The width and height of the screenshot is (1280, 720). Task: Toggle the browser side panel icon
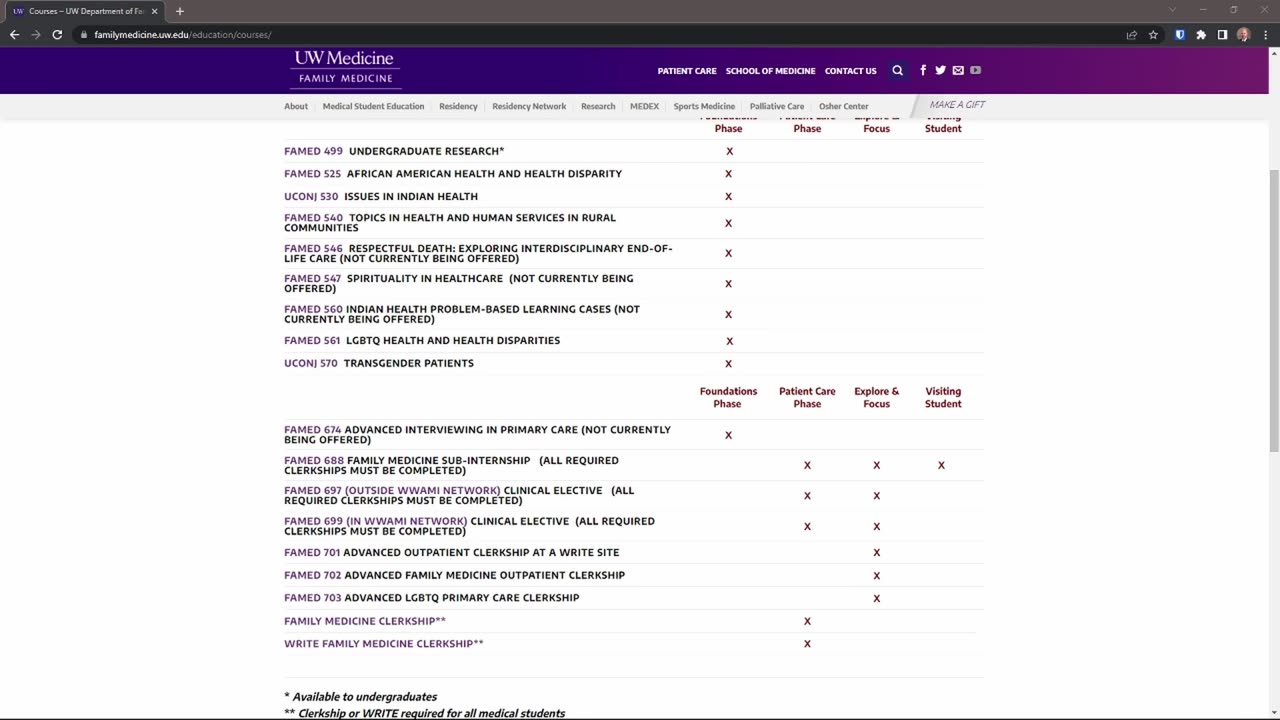[1222, 34]
